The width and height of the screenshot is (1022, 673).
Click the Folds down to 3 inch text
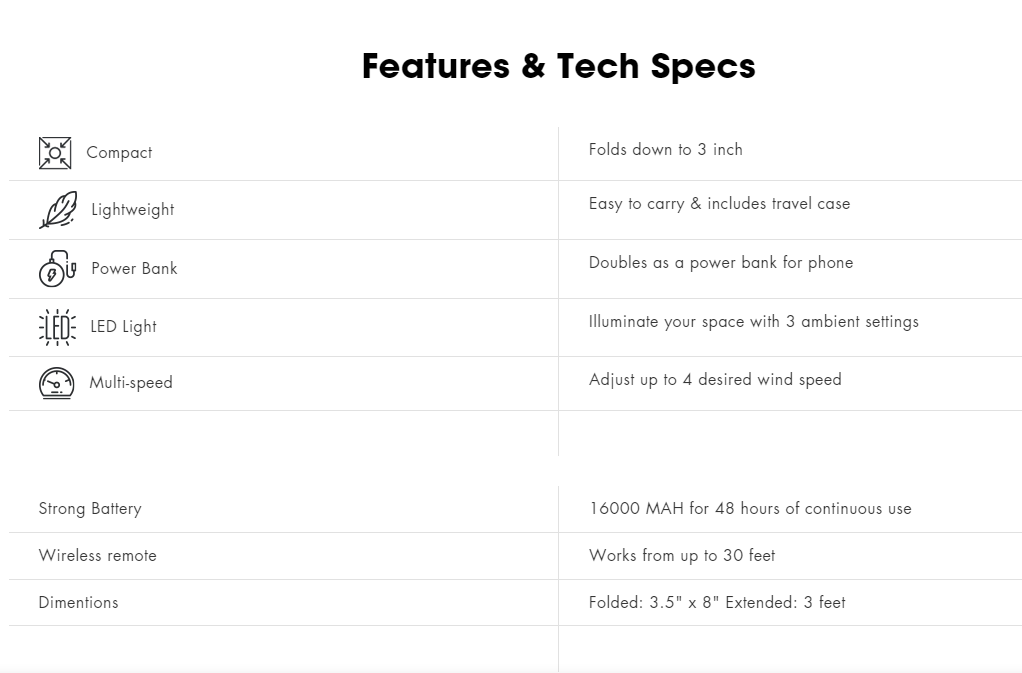(665, 150)
